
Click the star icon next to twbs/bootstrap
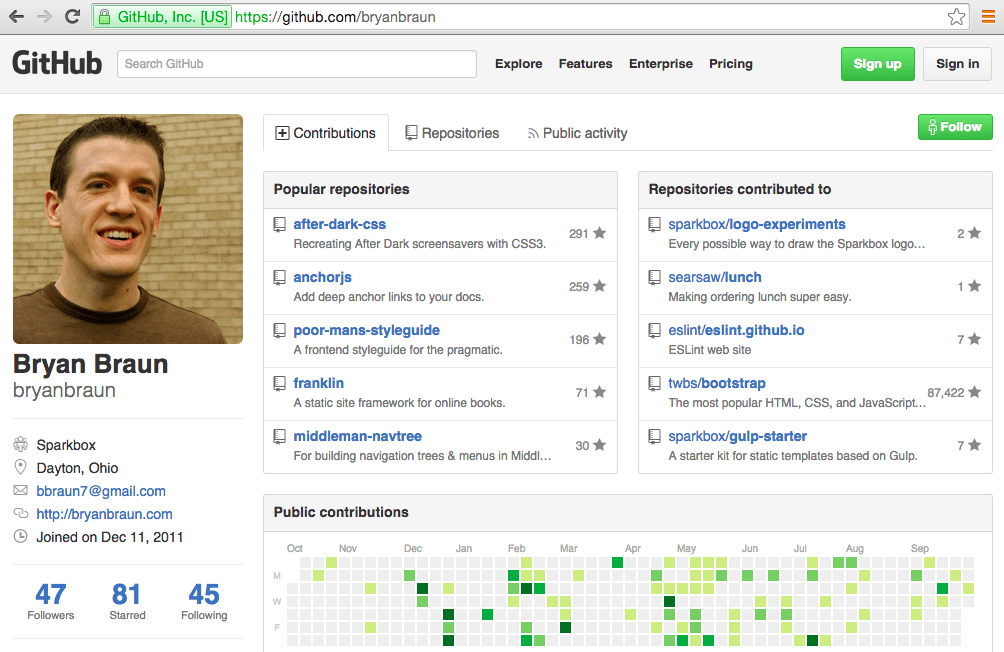pyautogui.click(x=975, y=391)
